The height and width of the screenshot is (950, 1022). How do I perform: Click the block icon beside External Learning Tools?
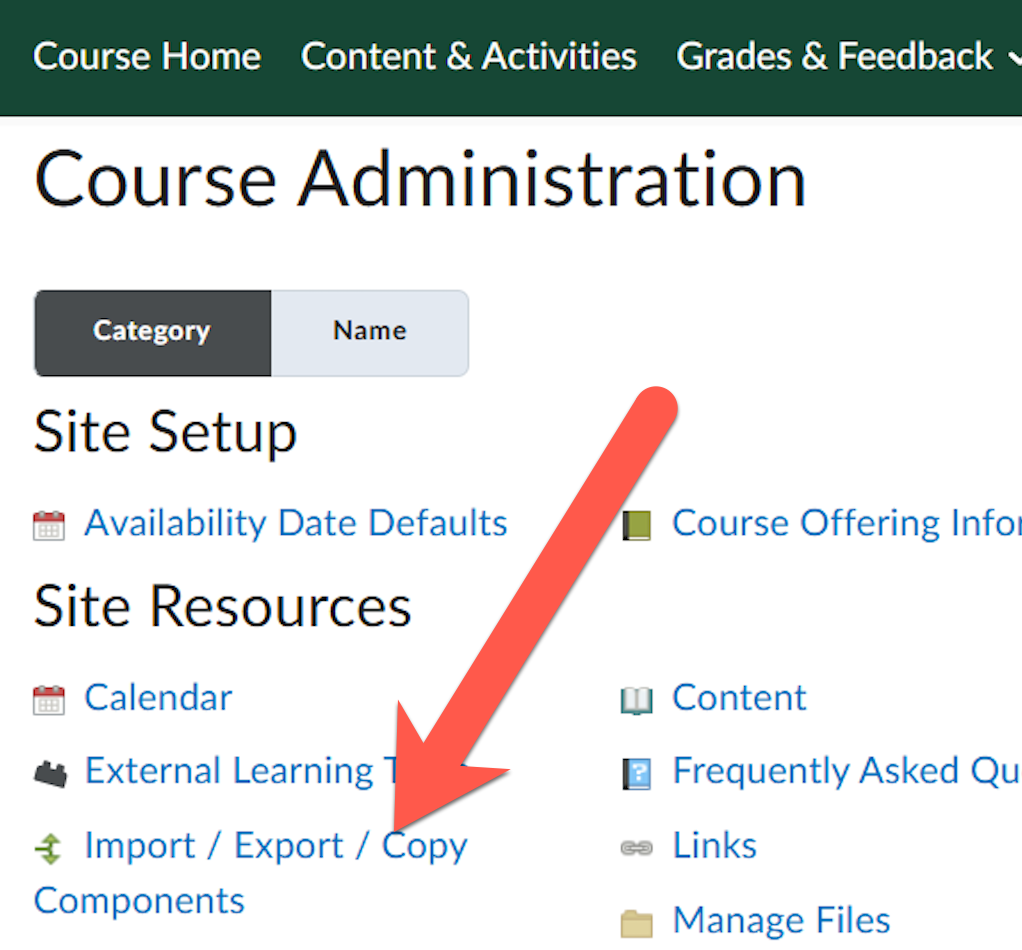[48, 773]
